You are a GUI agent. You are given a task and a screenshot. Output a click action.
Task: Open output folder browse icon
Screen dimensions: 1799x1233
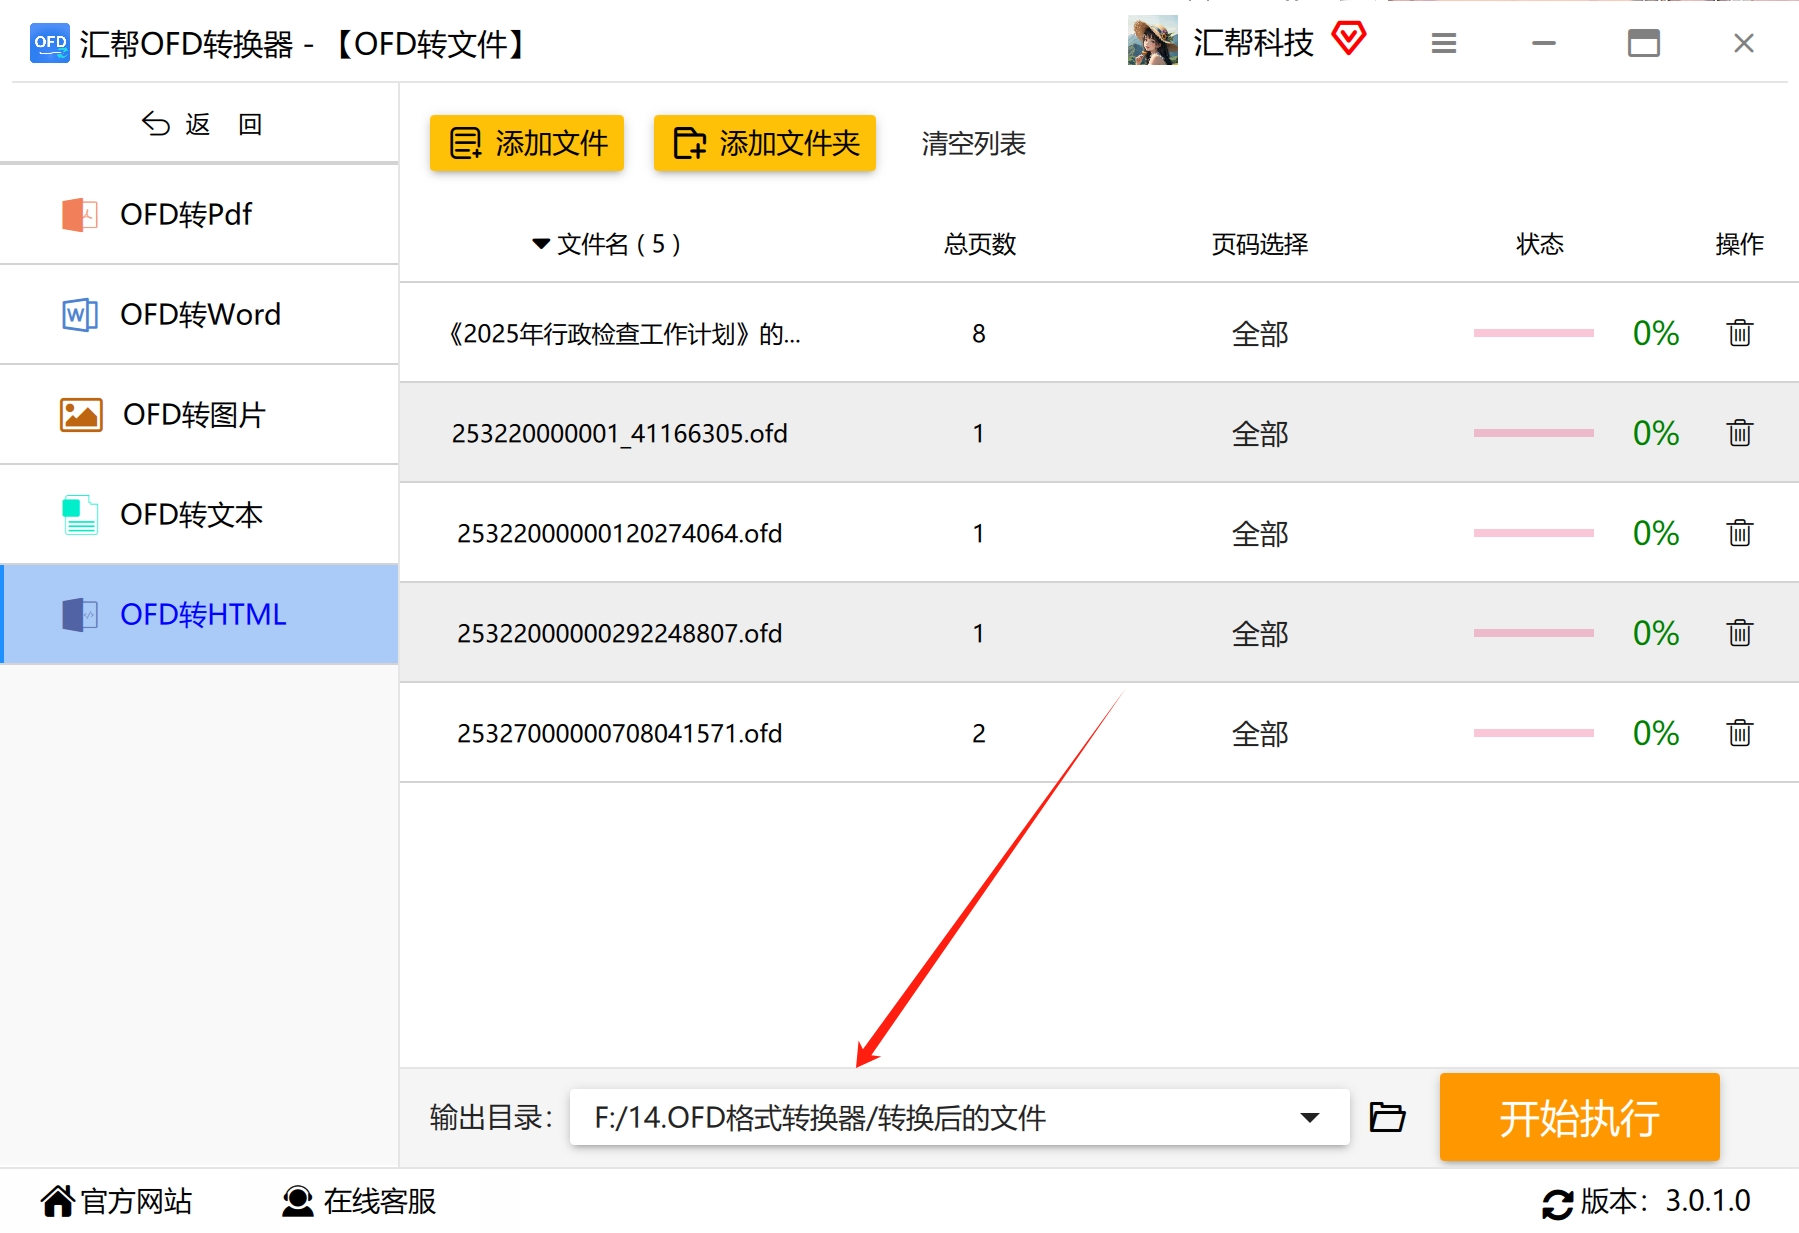pyautogui.click(x=1387, y=1117)
